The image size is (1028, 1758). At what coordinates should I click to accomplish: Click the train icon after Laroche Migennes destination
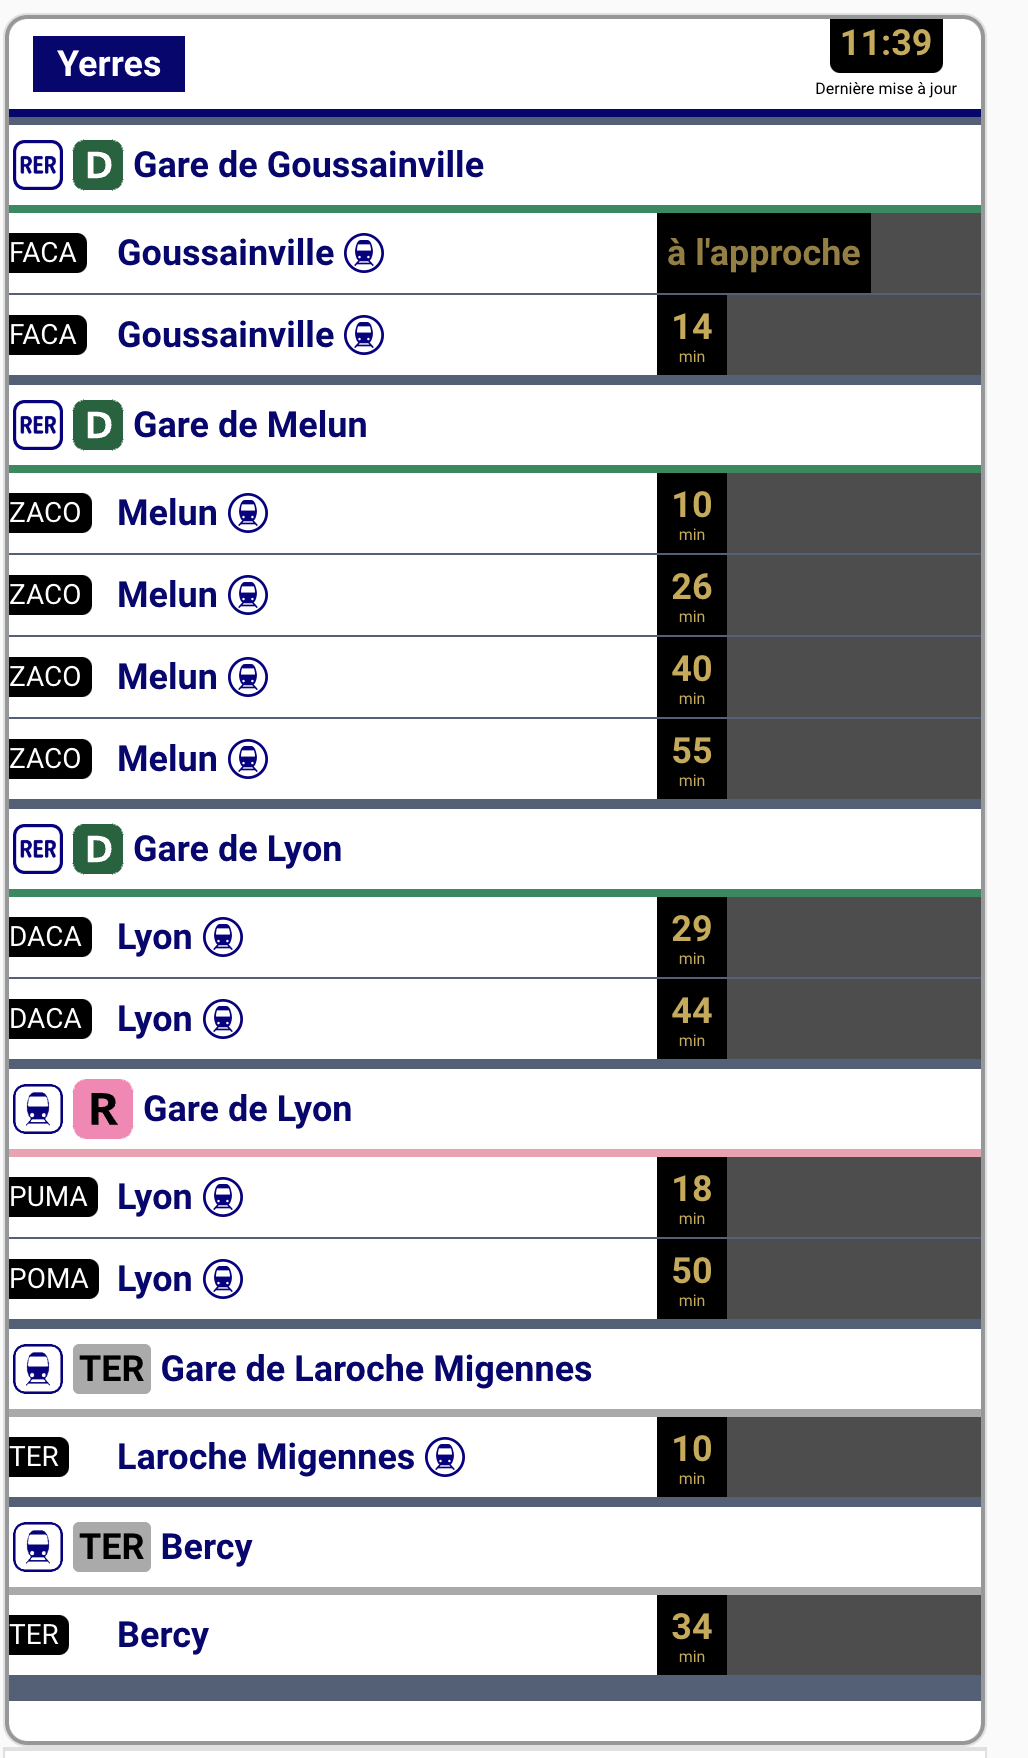445,1457
